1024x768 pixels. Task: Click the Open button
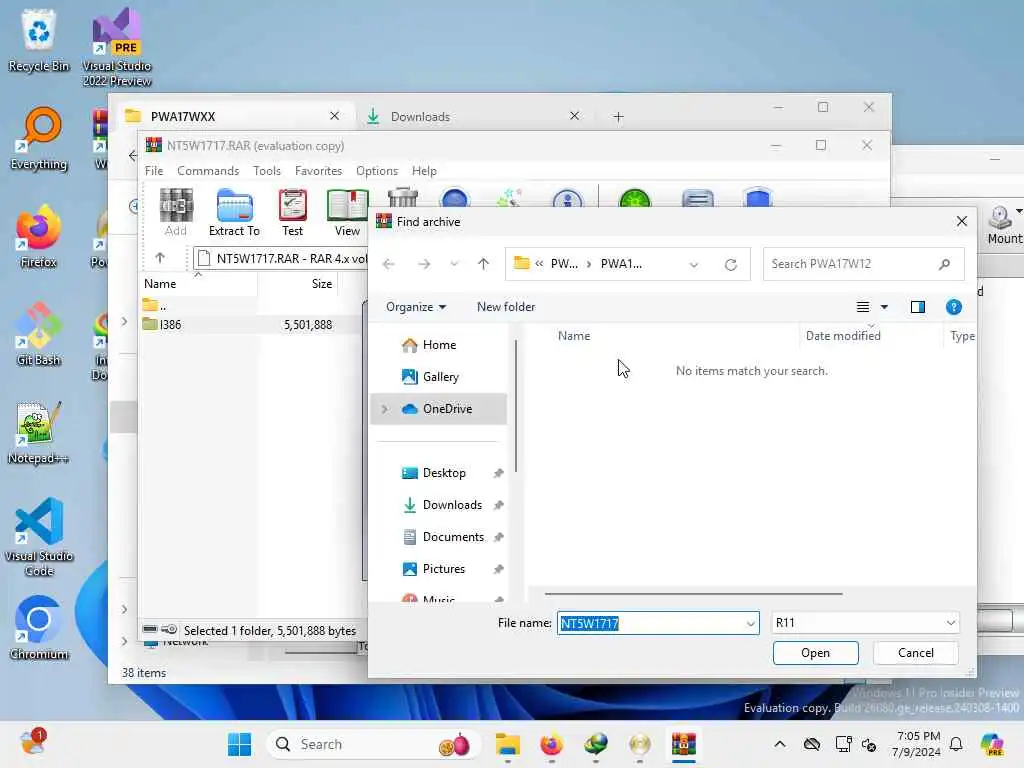point(815,653)
